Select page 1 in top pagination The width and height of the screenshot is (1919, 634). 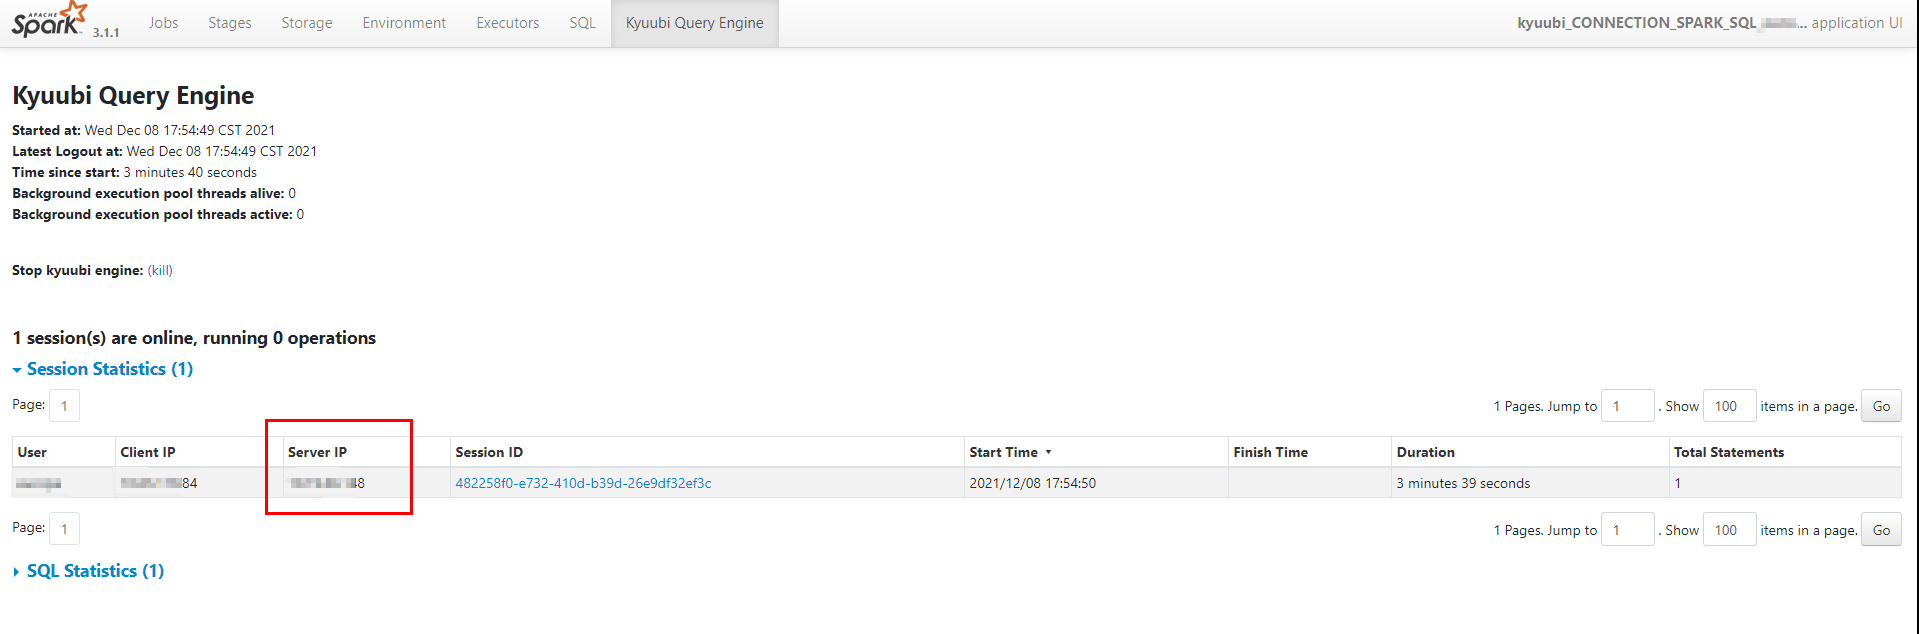[64, 406]
